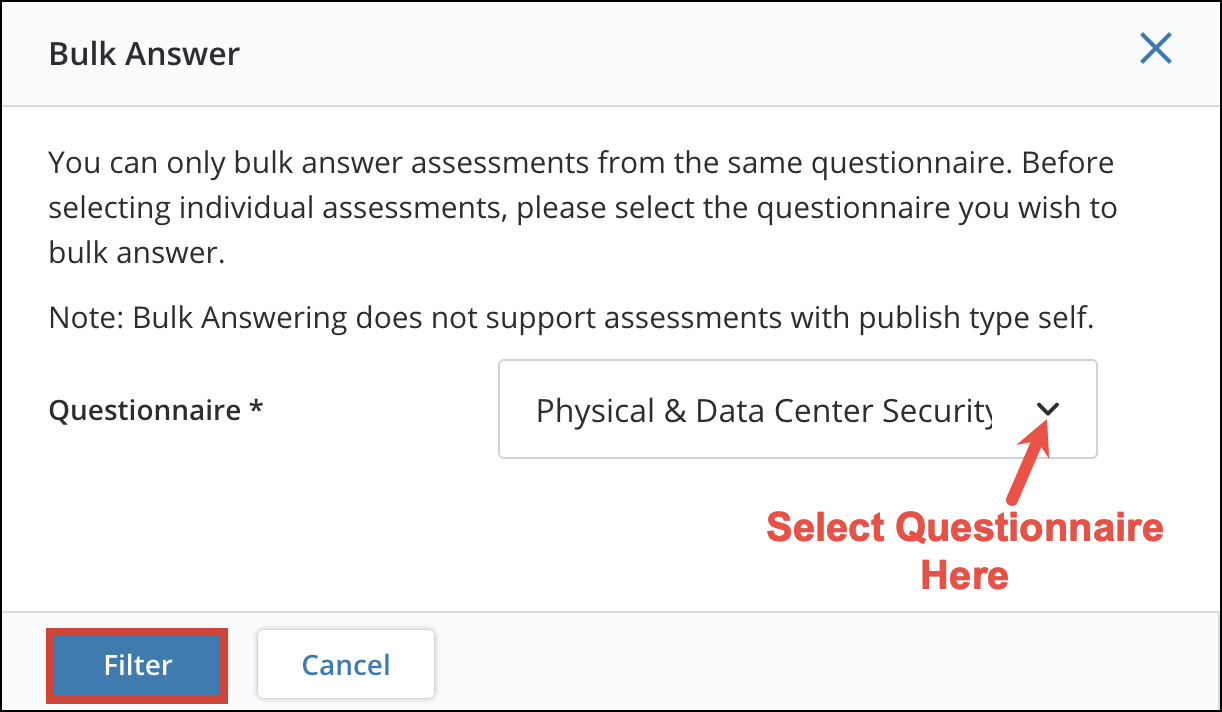Click the down arrow beside the questionnaire name
Screen dimensions: 1222x712
(x=1048, y=409)
